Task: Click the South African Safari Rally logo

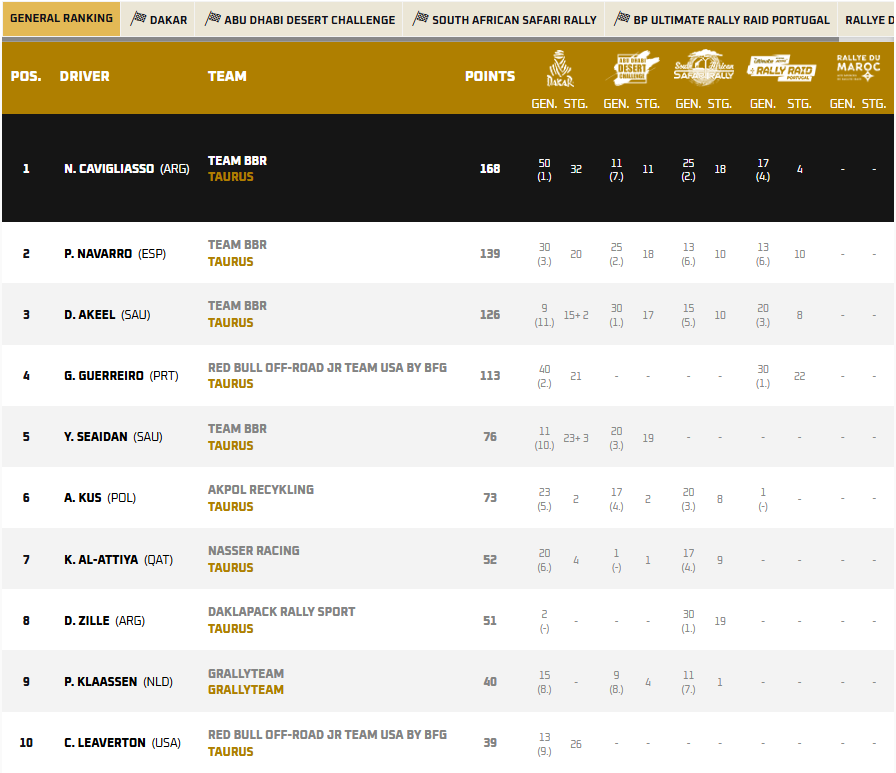Action: coord(703,67)
